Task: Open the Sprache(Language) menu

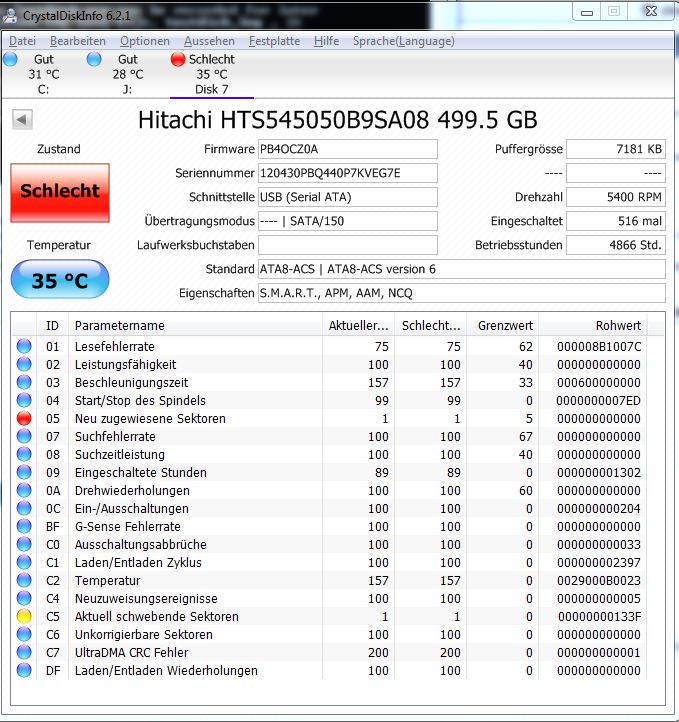Action: coord(404,41)
